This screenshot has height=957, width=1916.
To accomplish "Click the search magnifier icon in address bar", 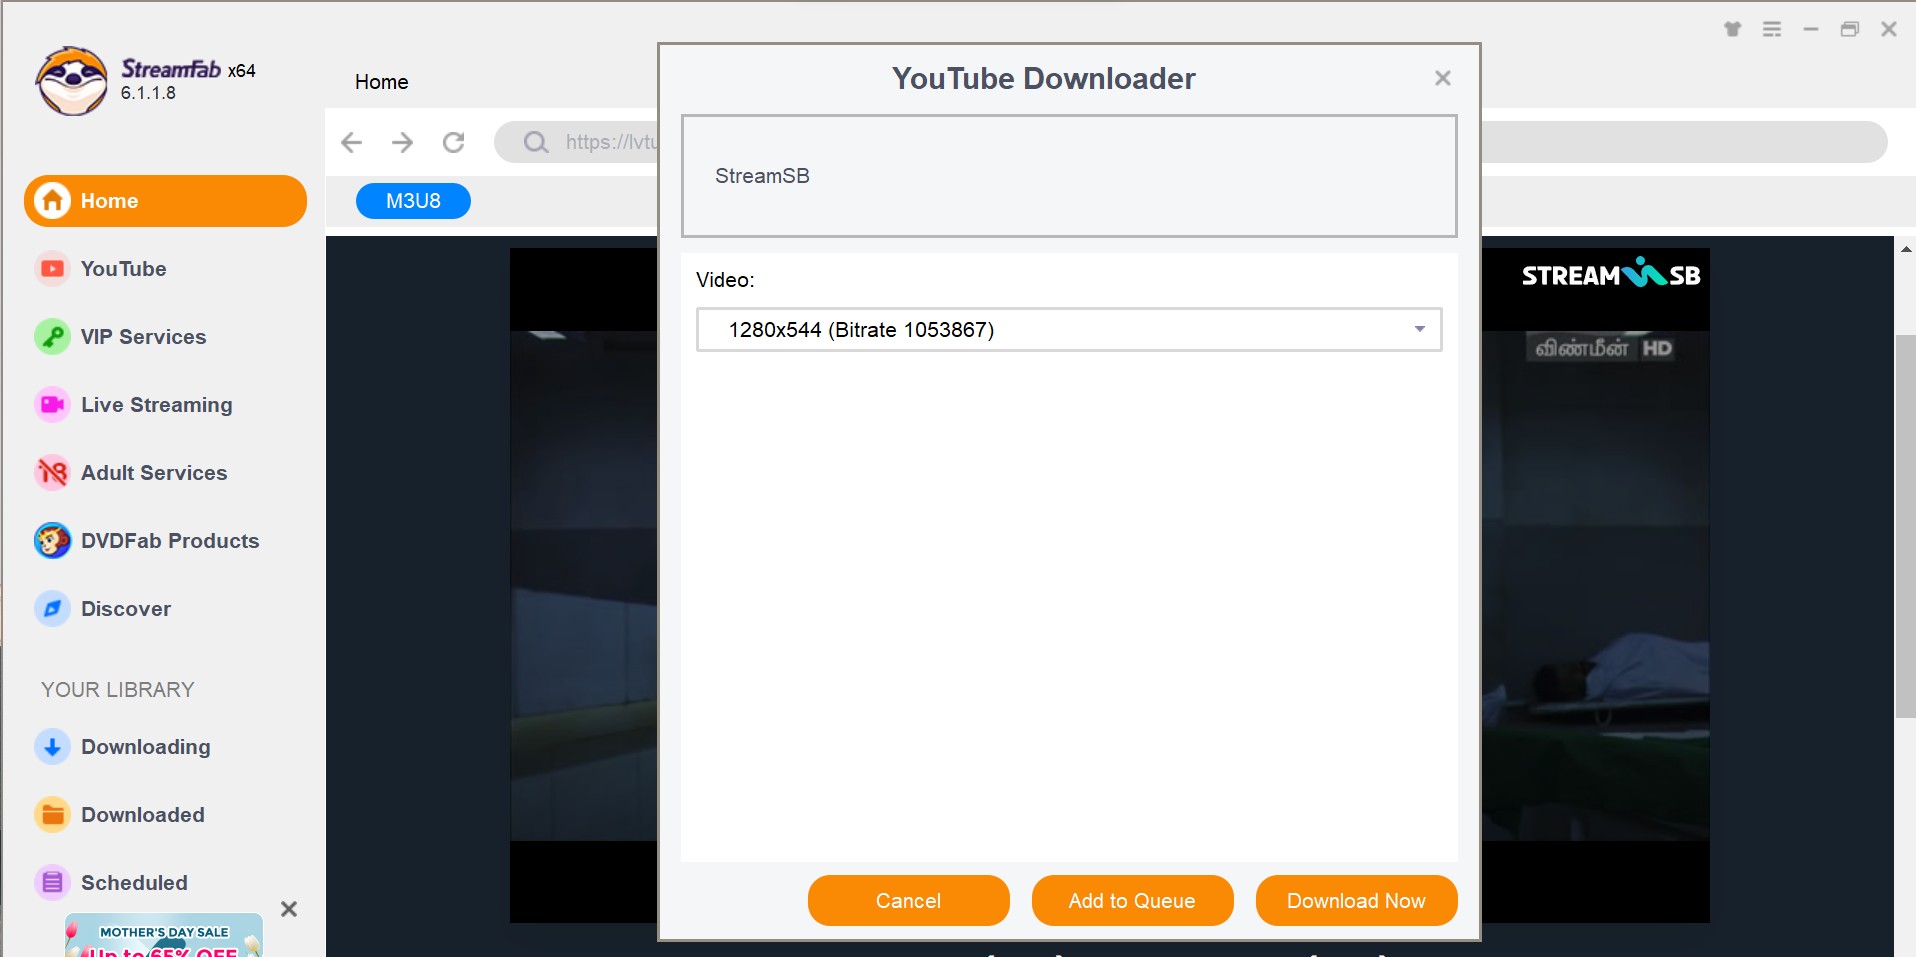I will point(536,142).
